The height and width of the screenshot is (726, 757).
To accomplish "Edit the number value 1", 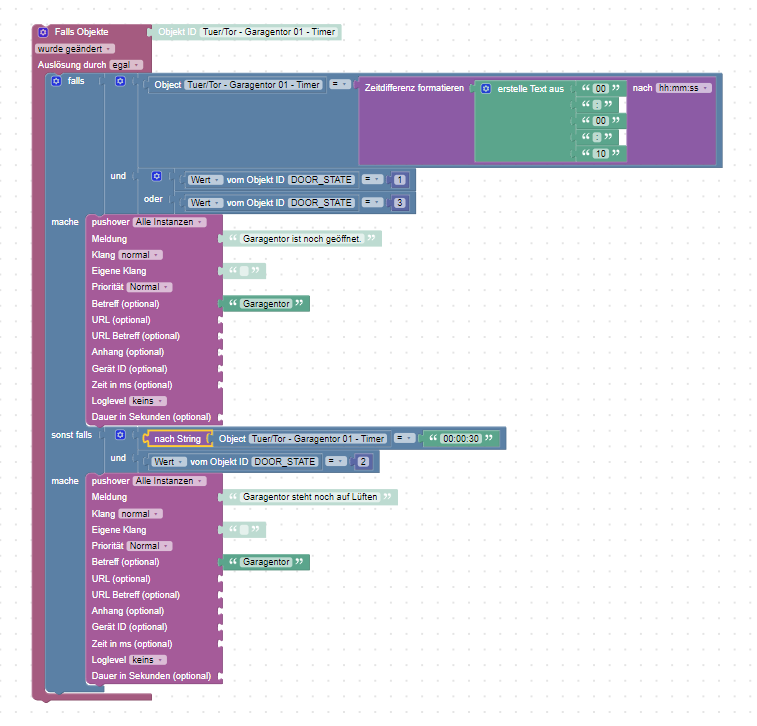I will tap(399, 180).
